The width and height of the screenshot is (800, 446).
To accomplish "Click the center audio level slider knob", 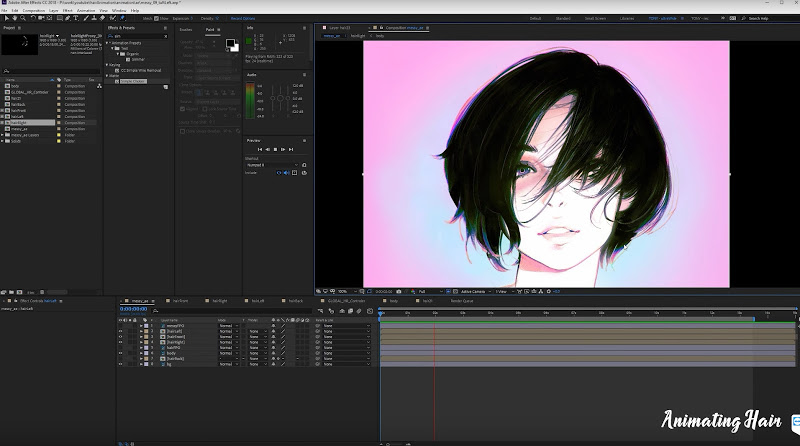I will tap(280, 98).
